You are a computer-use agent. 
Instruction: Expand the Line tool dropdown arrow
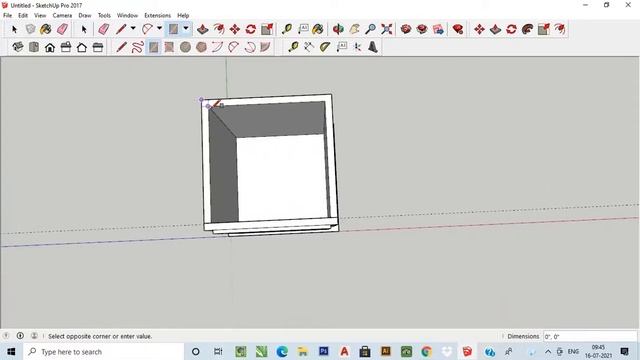point(133,29)
